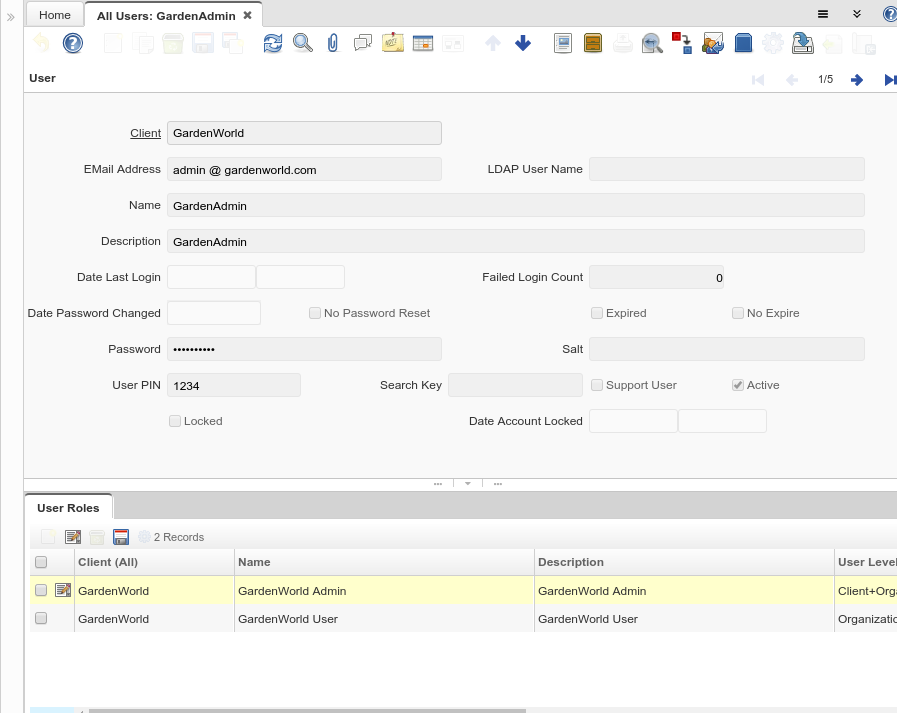Toggle grid view in the toolbar
The width and height of the screenshot is (897, 713).
coord(423,43)
